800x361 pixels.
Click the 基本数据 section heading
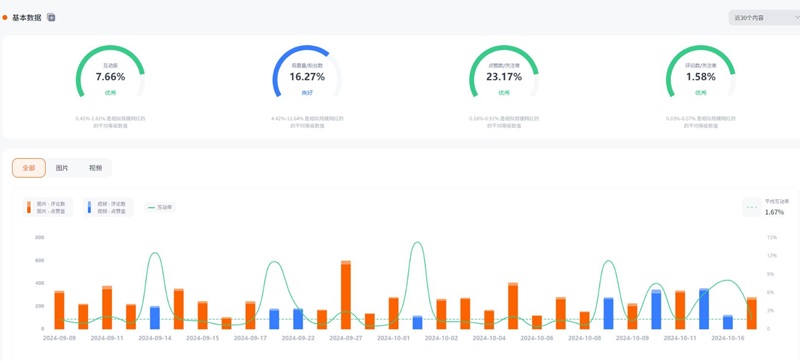[x=27, y=17]
